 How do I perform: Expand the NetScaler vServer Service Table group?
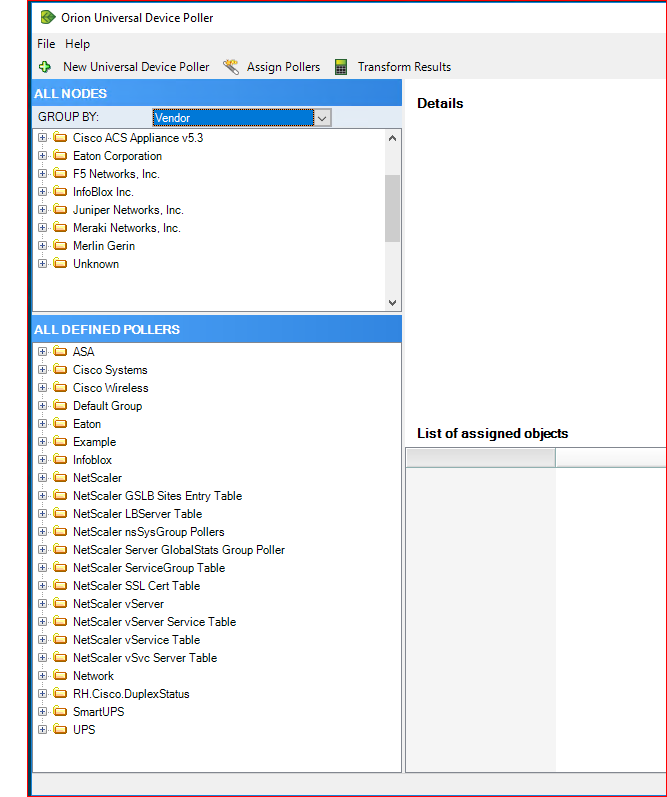[x=42, y=621]
